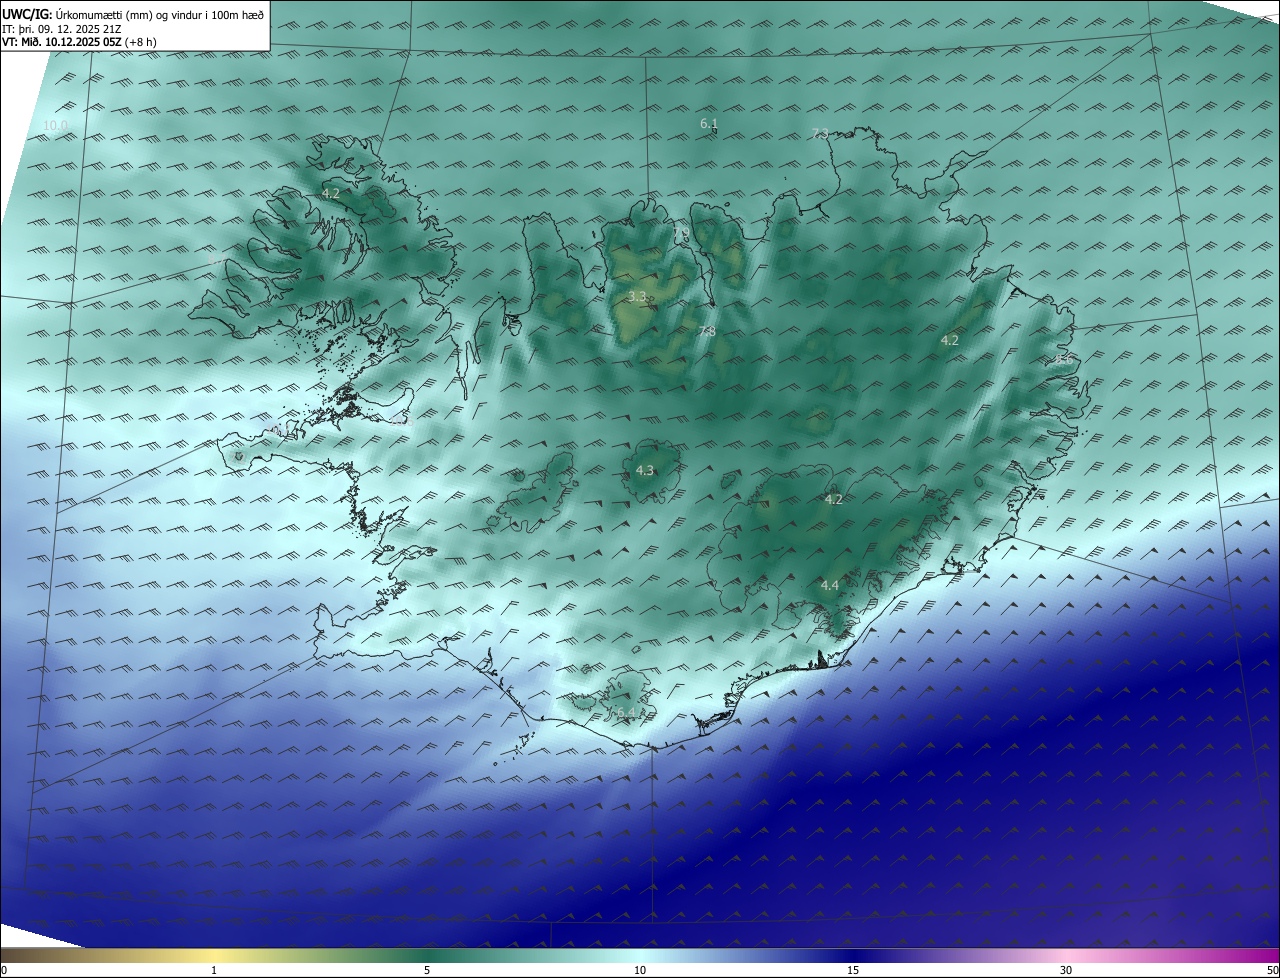Pick the yellow segment of the color scale

tap(215, 955)
